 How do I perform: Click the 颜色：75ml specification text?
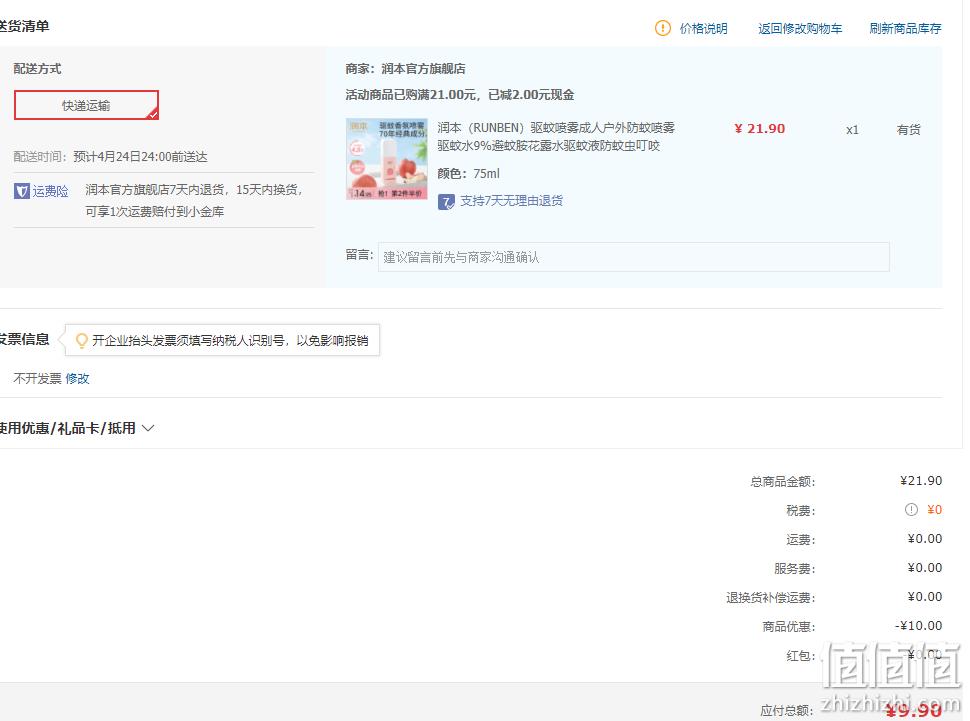tap(468, 174)
